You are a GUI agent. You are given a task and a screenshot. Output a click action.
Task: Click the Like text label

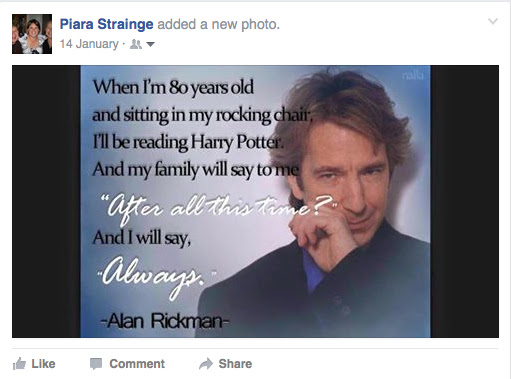coord(43,364)
